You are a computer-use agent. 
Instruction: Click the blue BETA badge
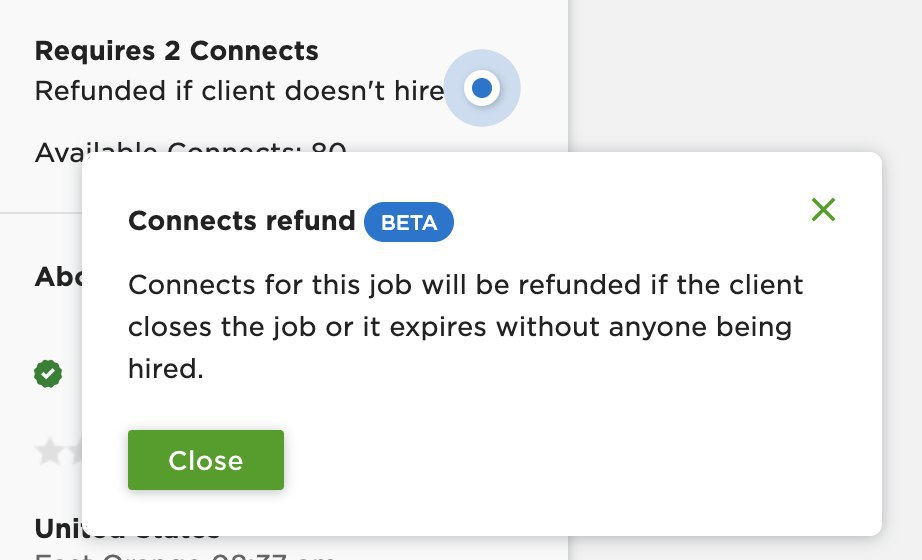coord(409,222)
